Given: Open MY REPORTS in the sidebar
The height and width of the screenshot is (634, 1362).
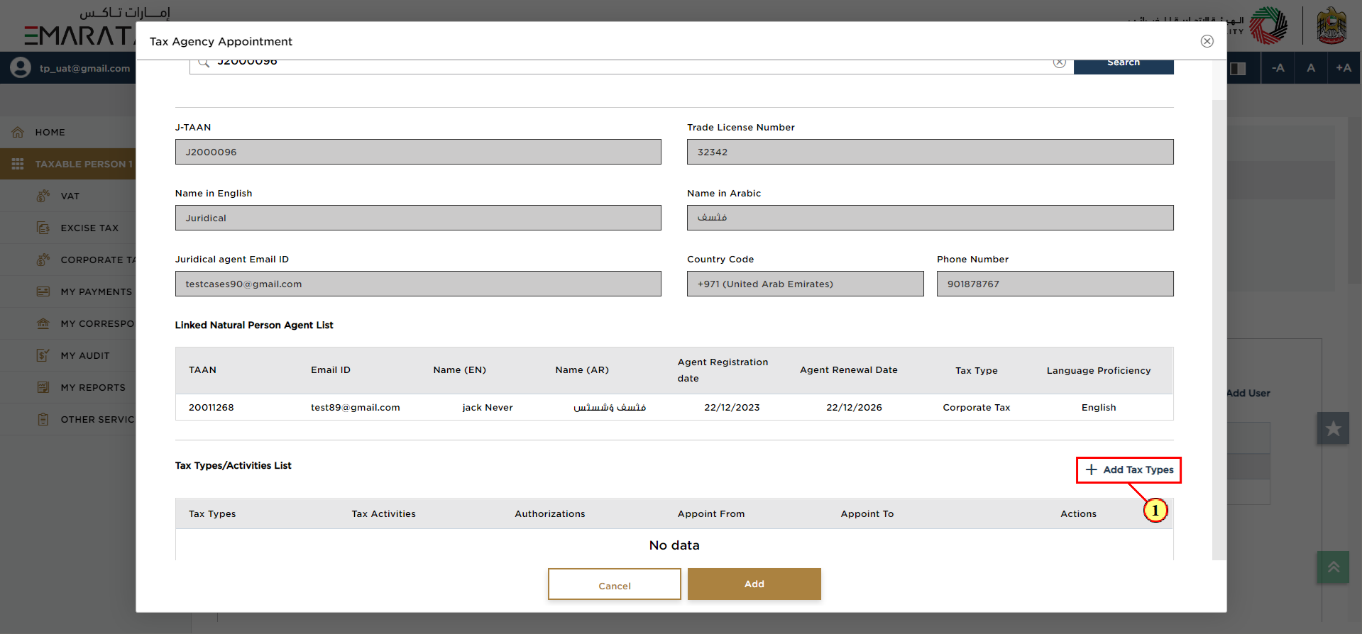Looking at the screenshot, I should coord(93,388).
